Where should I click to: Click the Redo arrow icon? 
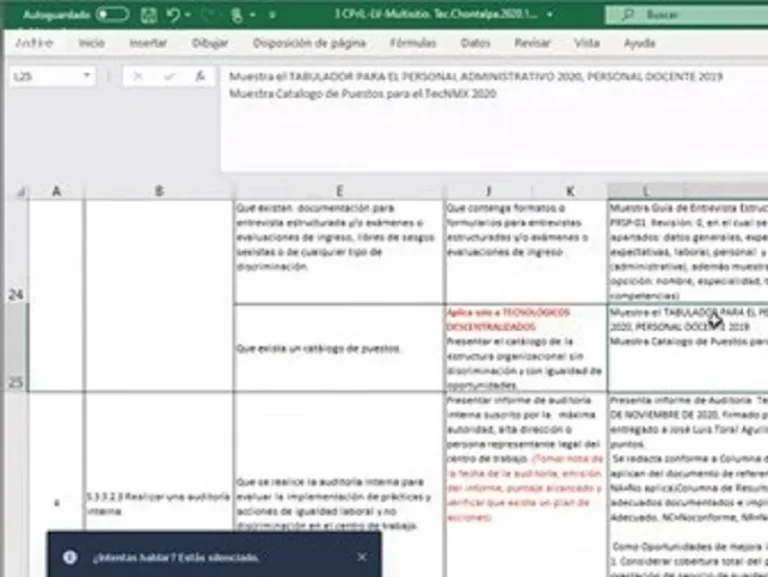click(x=209, y=15)
